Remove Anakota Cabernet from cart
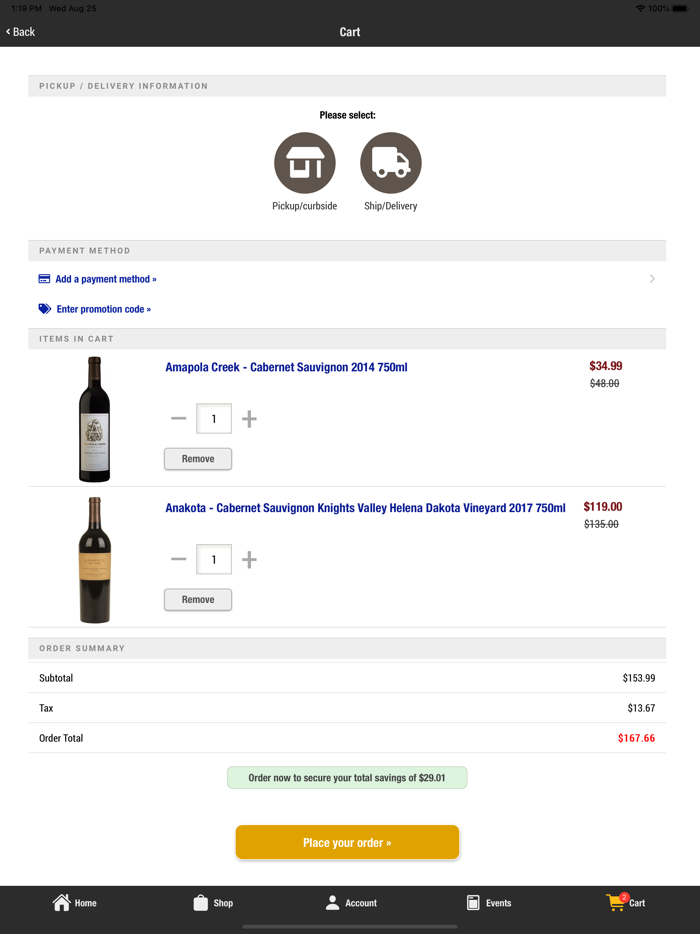The width and height of the screenshot is (700, 934). (x=198, y=600)
